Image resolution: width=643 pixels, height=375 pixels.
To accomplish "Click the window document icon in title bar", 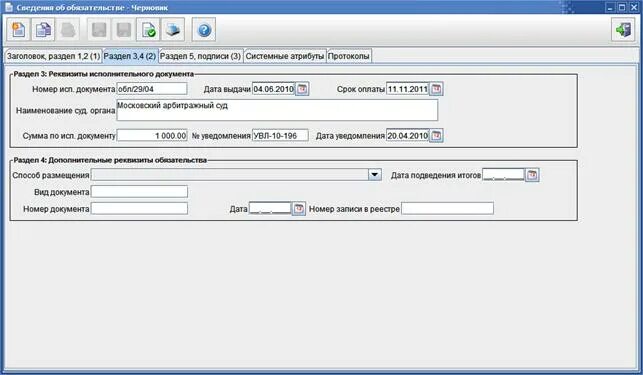I will point(8,7).
